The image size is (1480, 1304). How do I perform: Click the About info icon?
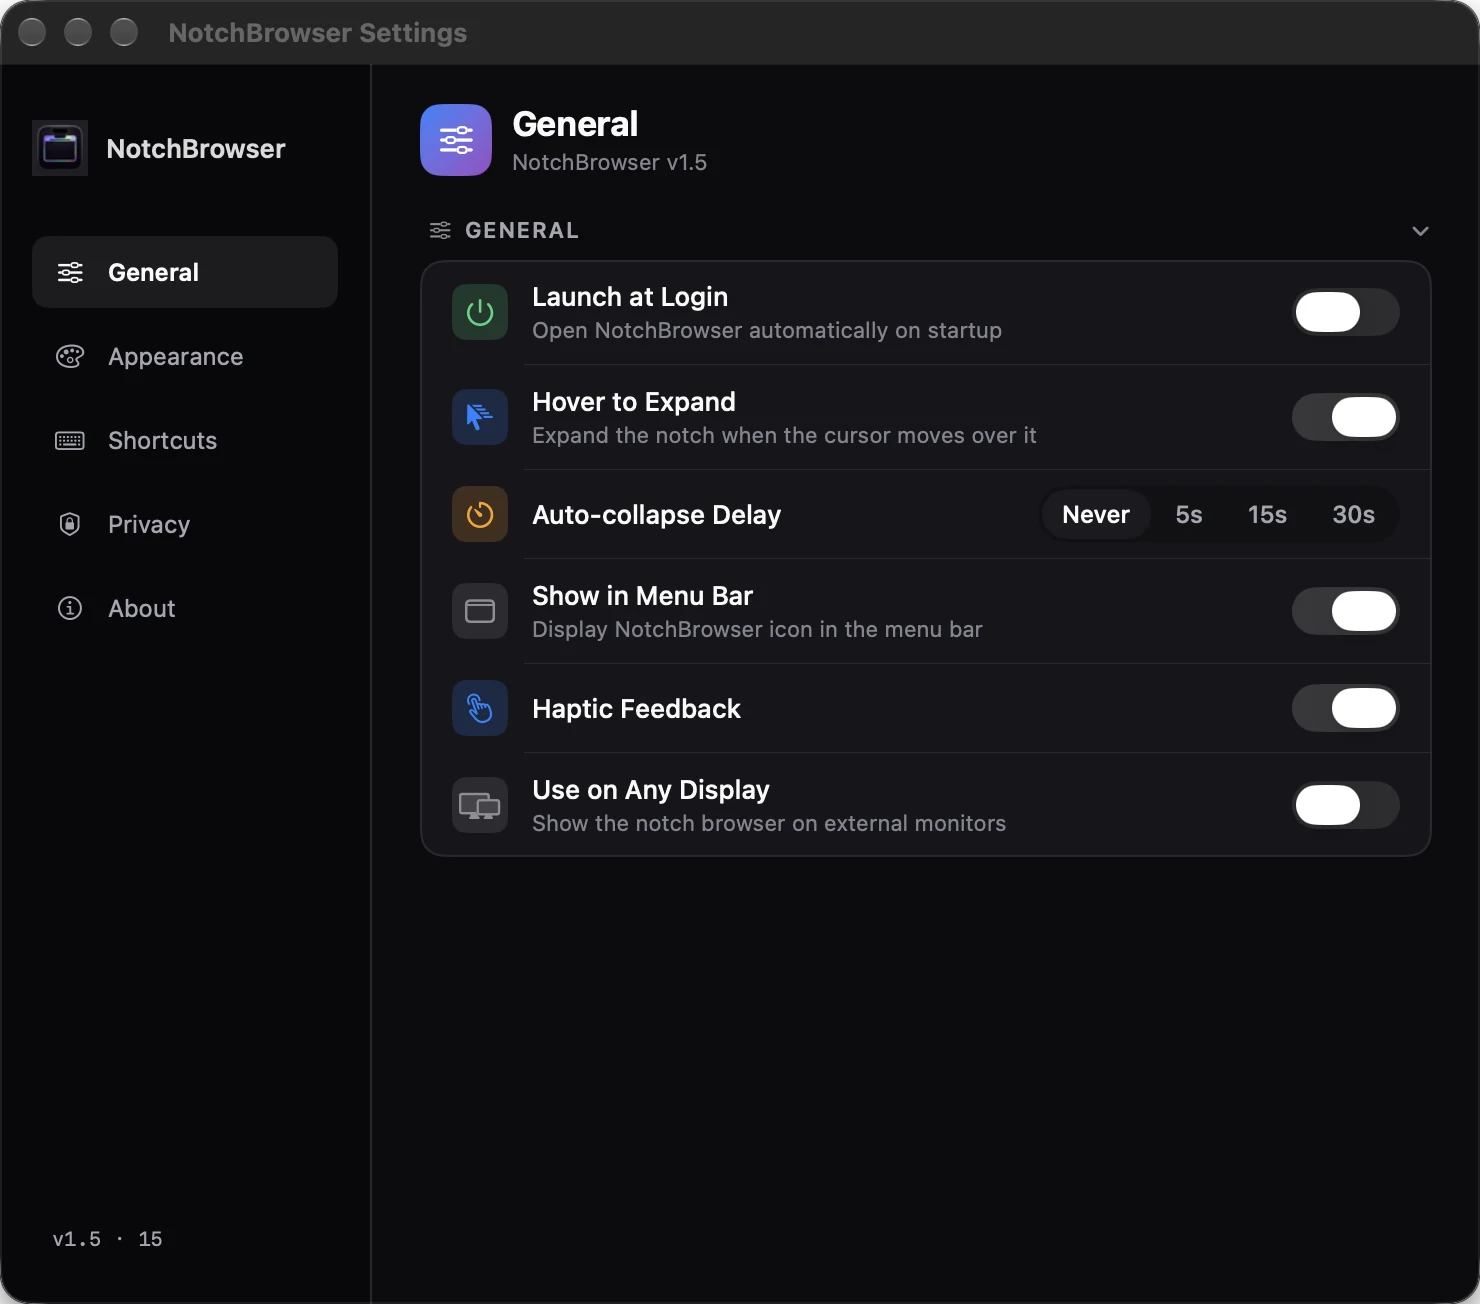point(70,608)
